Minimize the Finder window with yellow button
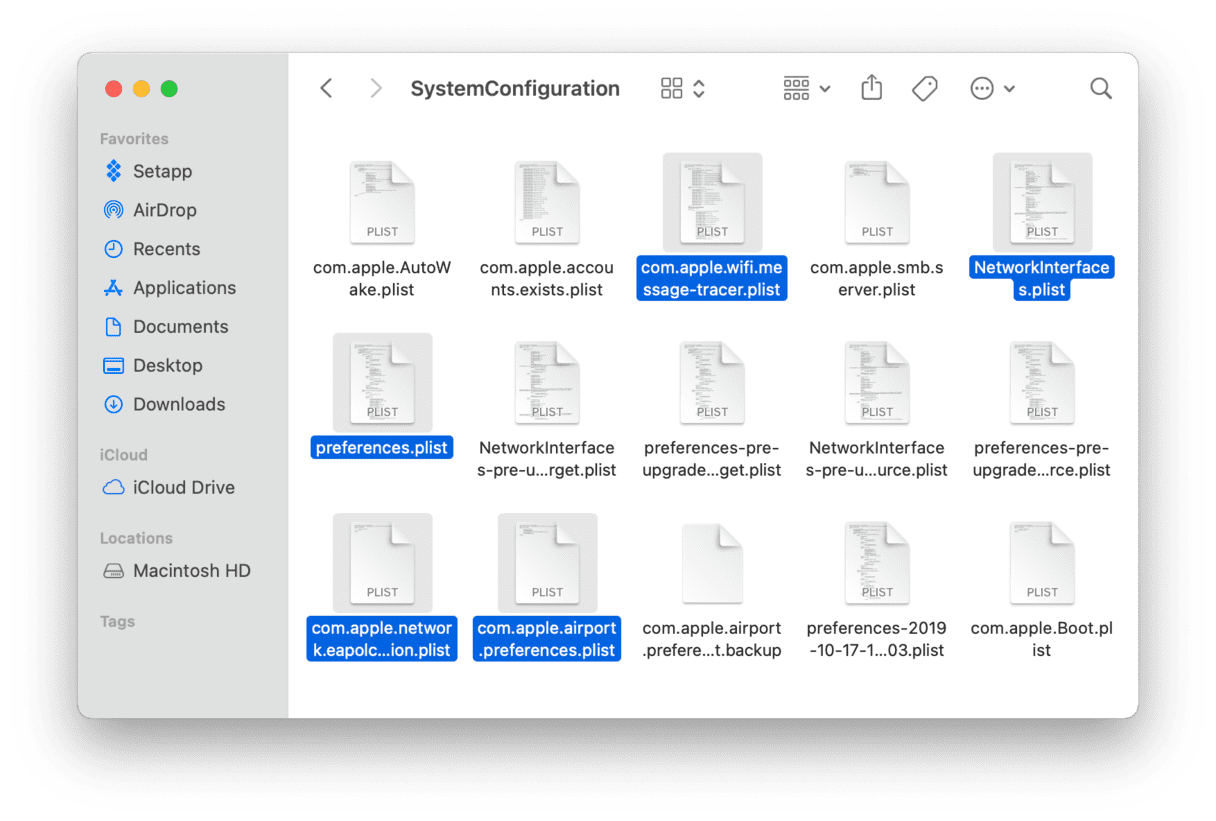This screenshot has width=1216, height=821. point(141,89)
